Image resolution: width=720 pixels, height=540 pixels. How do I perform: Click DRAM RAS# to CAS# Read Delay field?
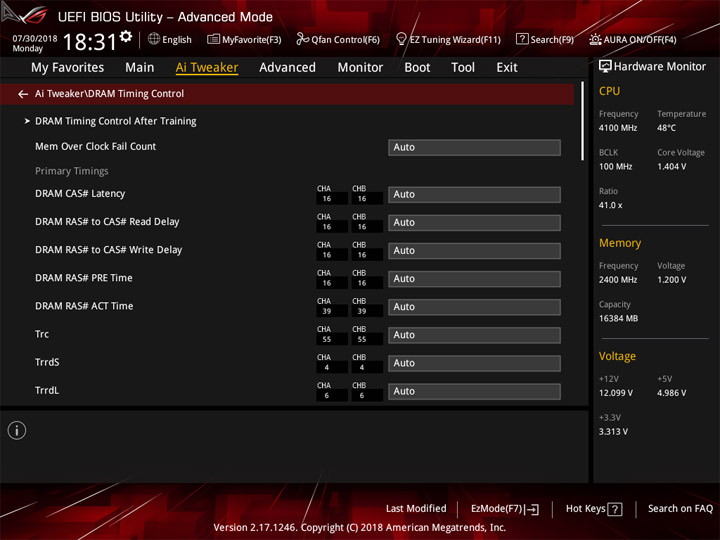(x=474, y=223)
